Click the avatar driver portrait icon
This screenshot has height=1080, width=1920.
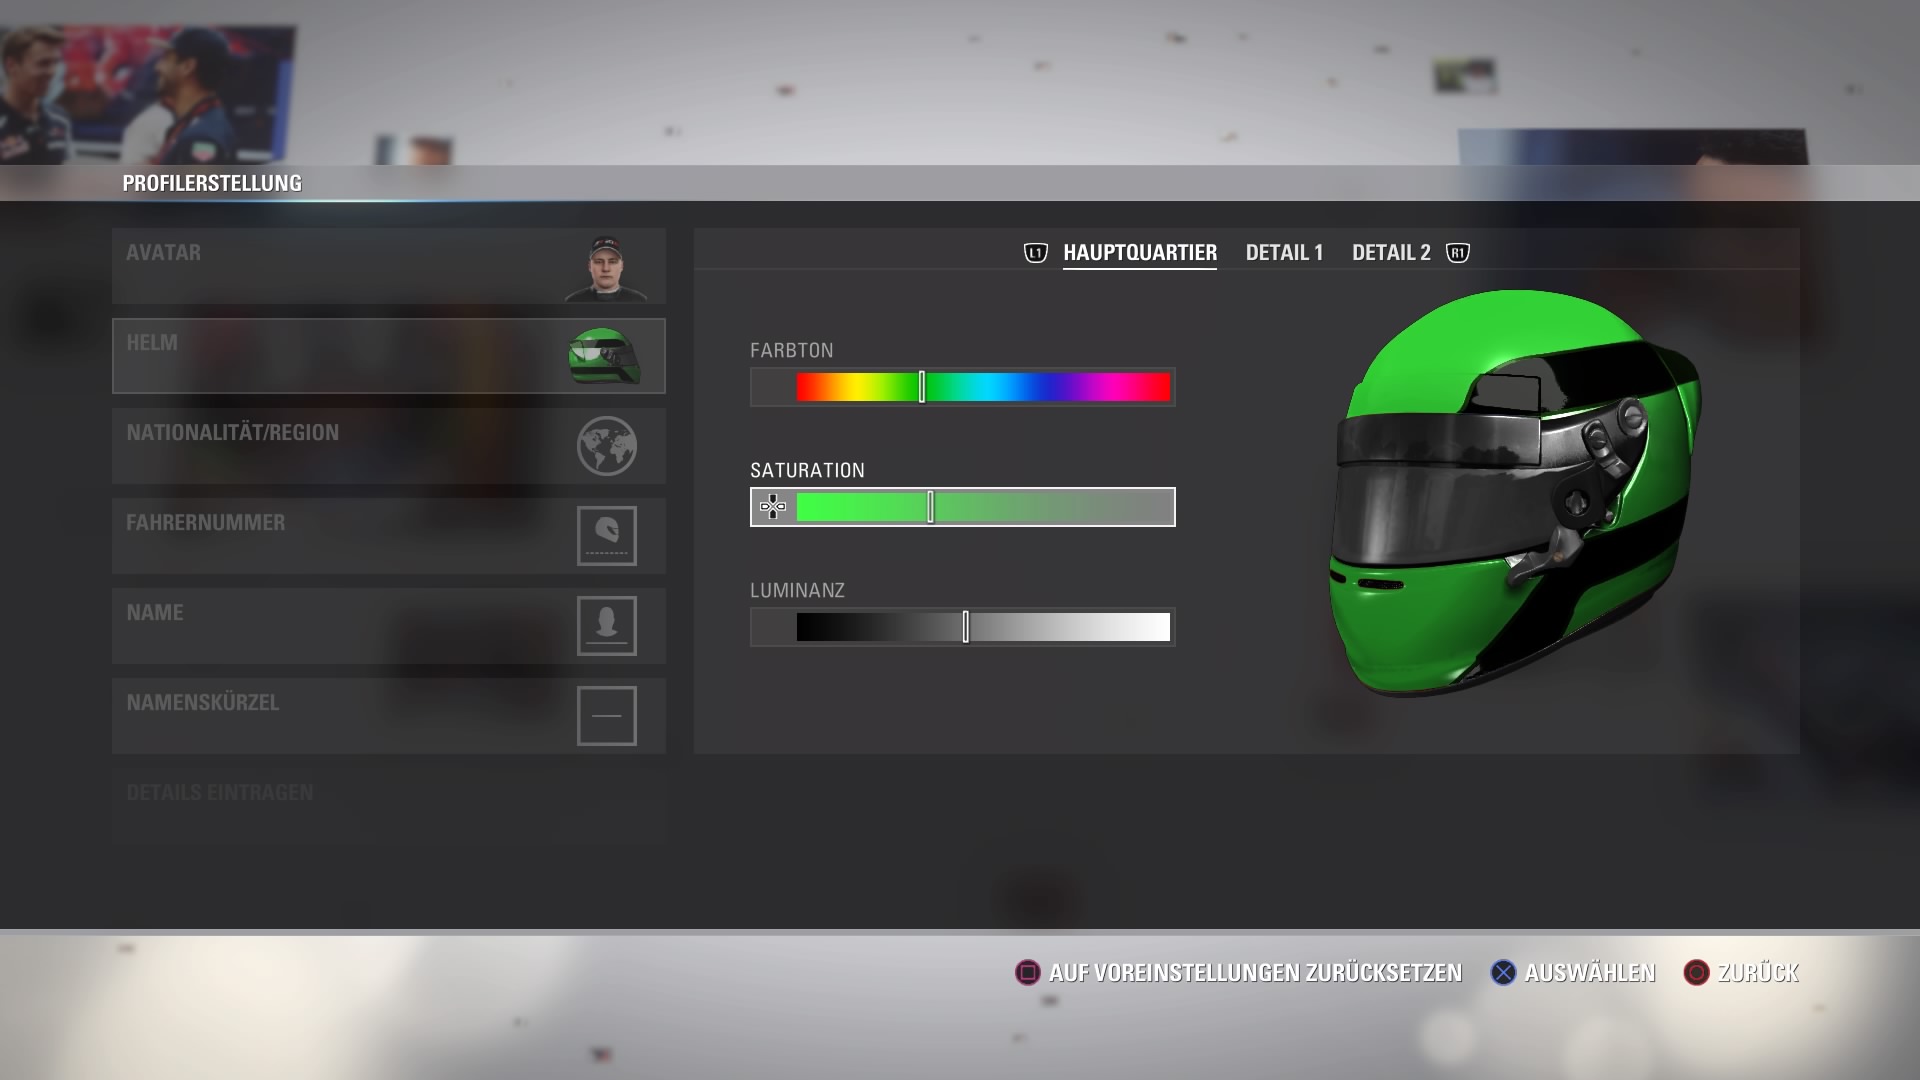(606, 268)
